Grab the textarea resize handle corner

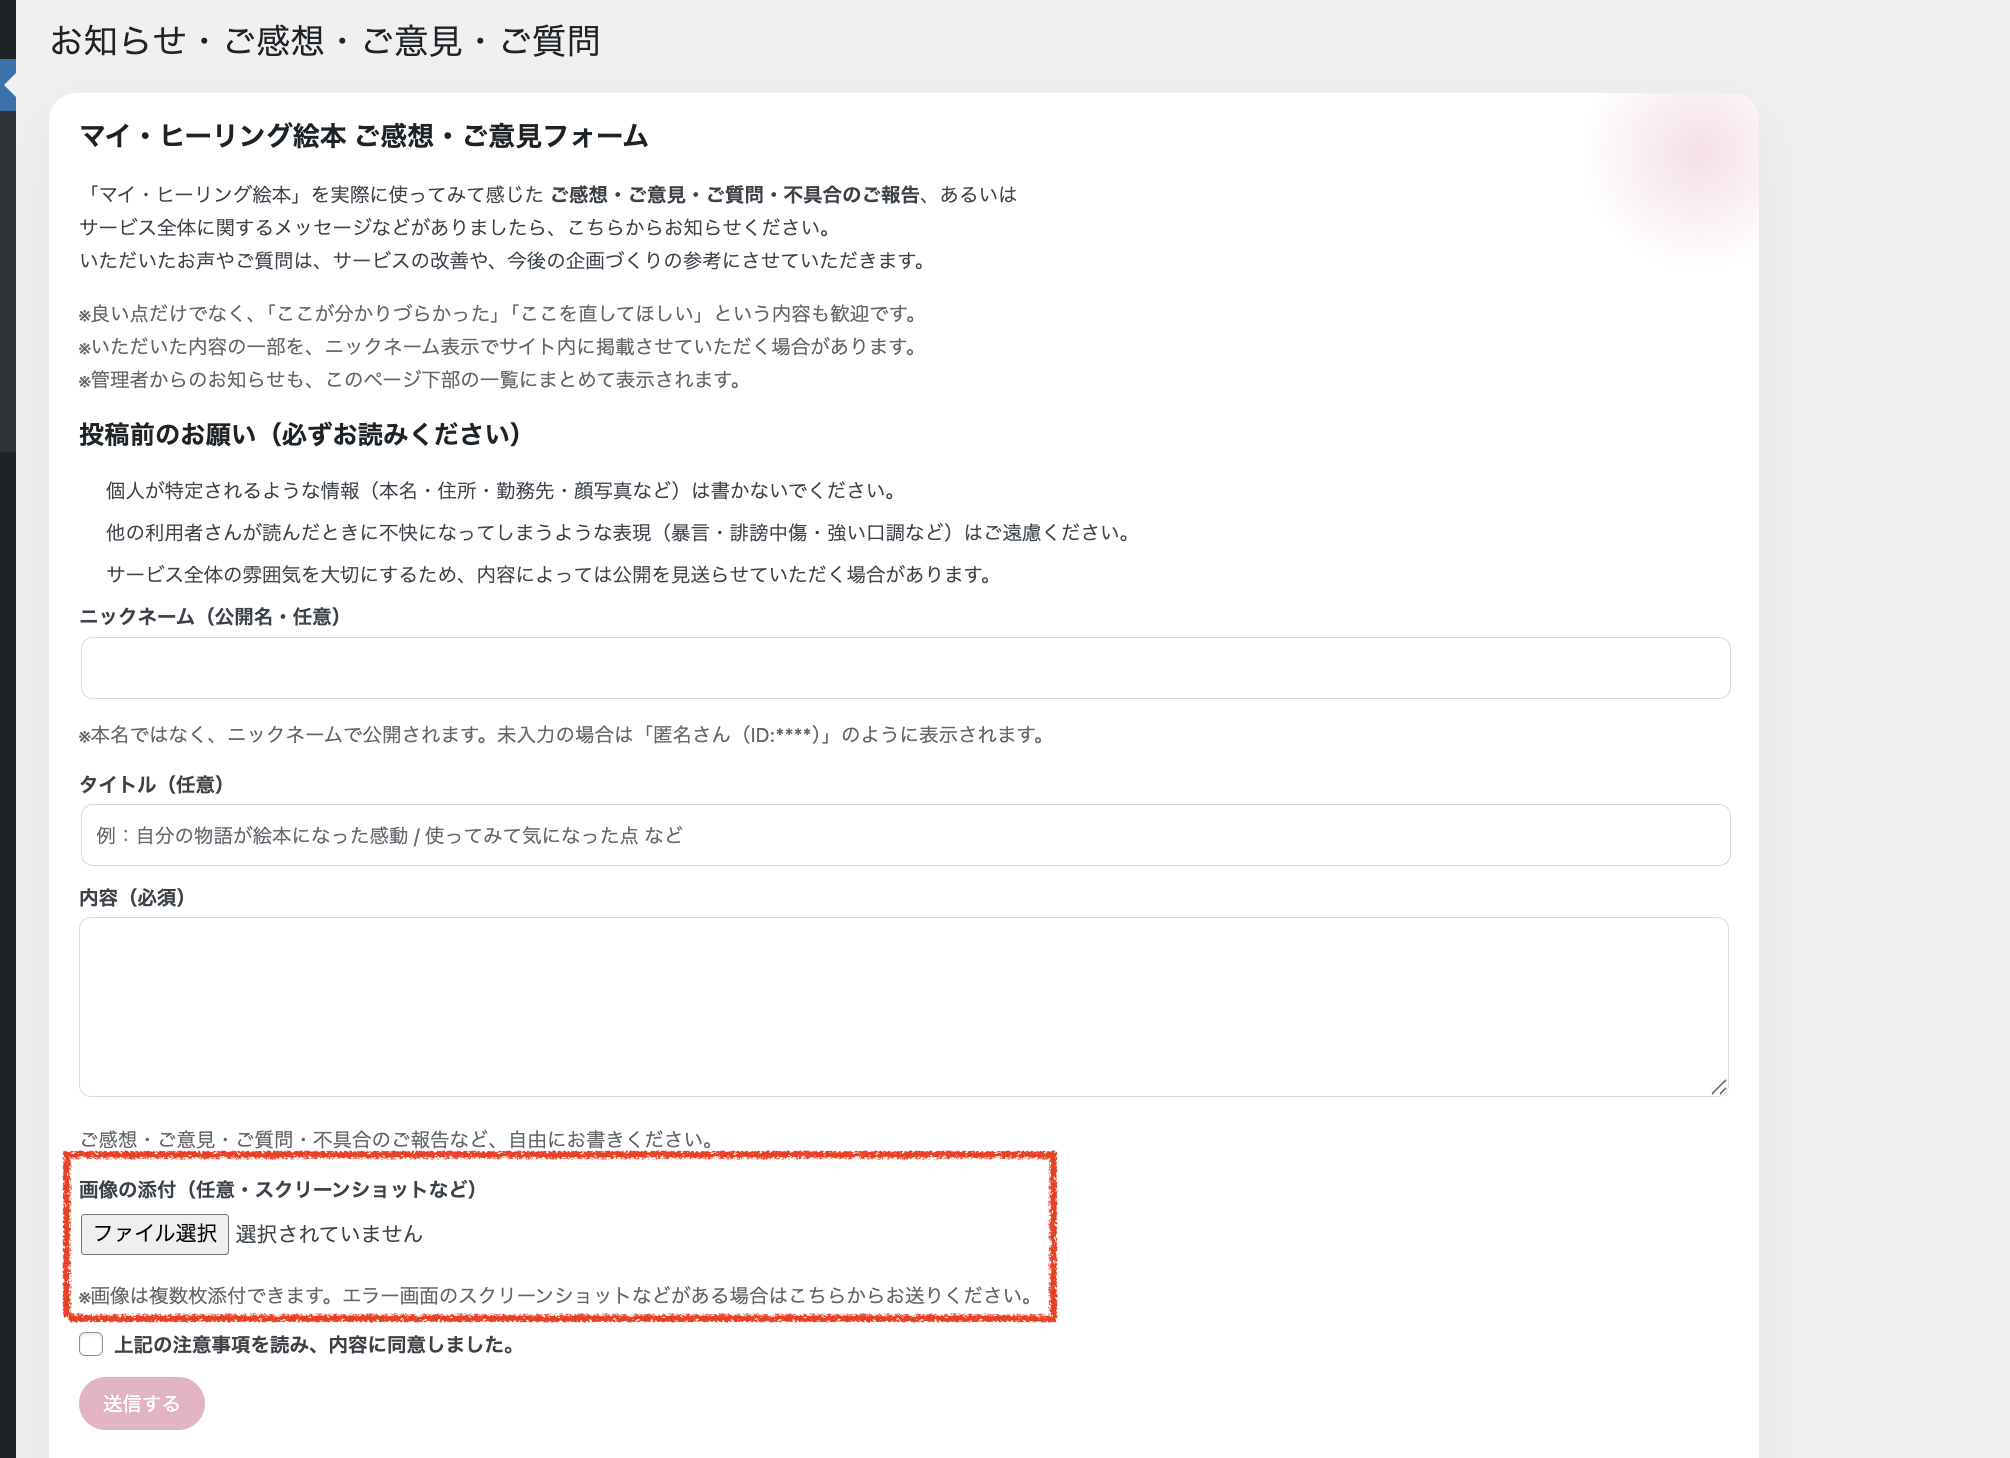[x=1718, y=1086]
